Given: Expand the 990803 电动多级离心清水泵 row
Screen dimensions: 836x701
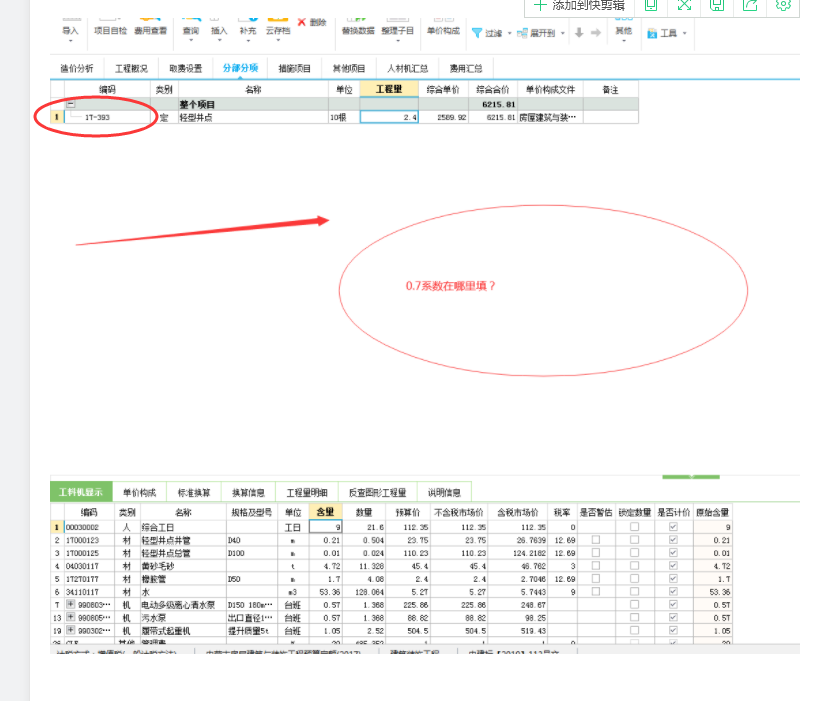Looking at the screenshot, I should pos(70,604).
